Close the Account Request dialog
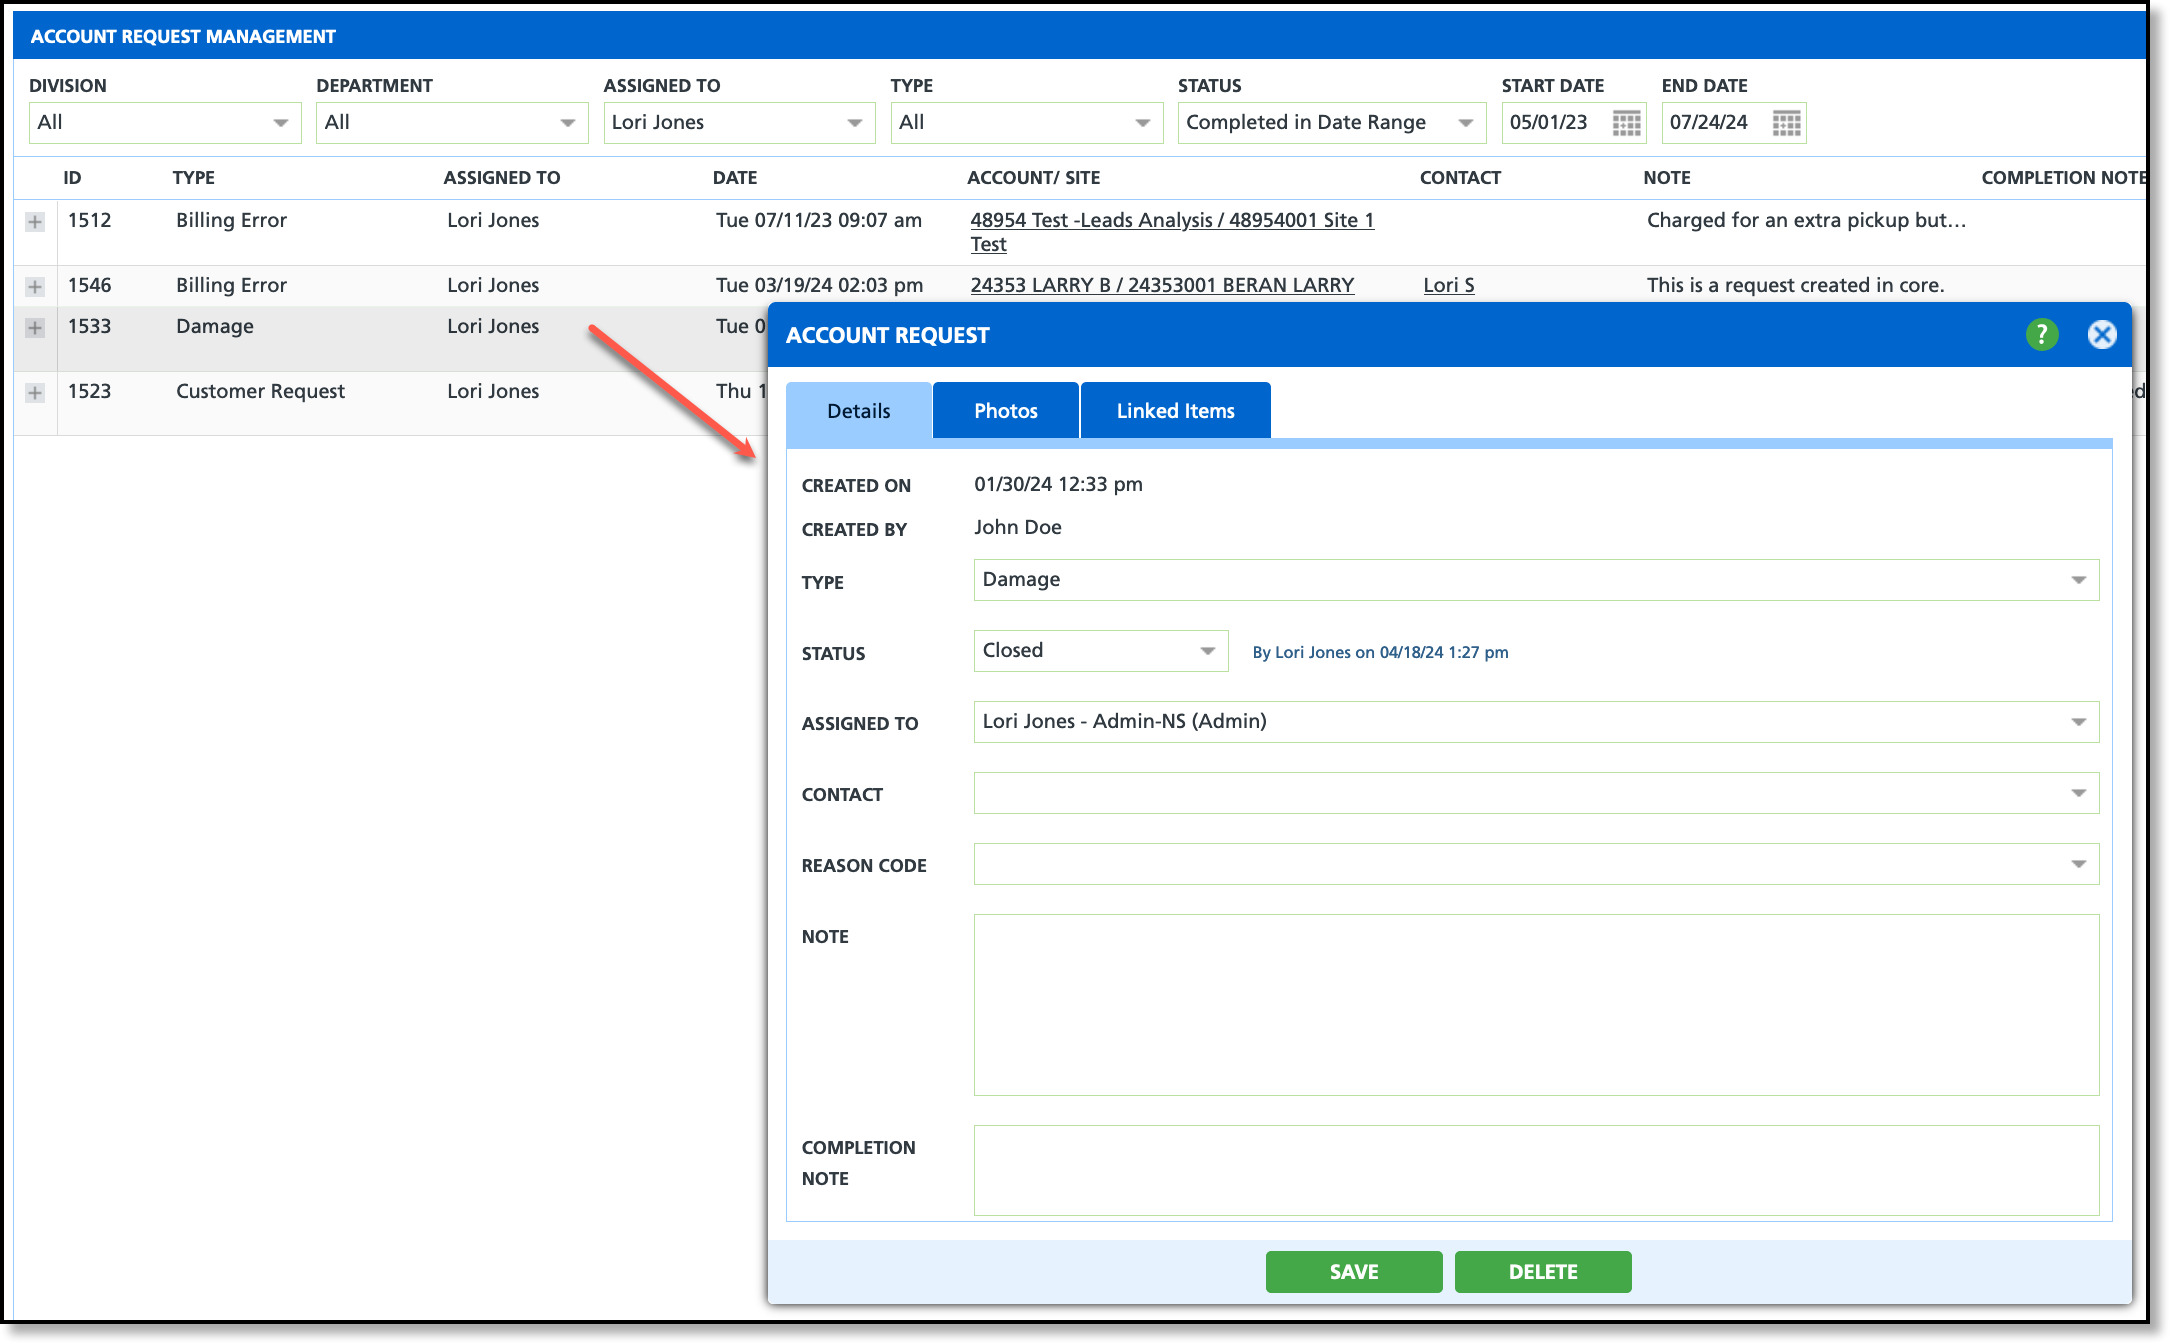The width and height of the screenshot is (2170, 1344). pyautogui.click(x=2102, y=335)
